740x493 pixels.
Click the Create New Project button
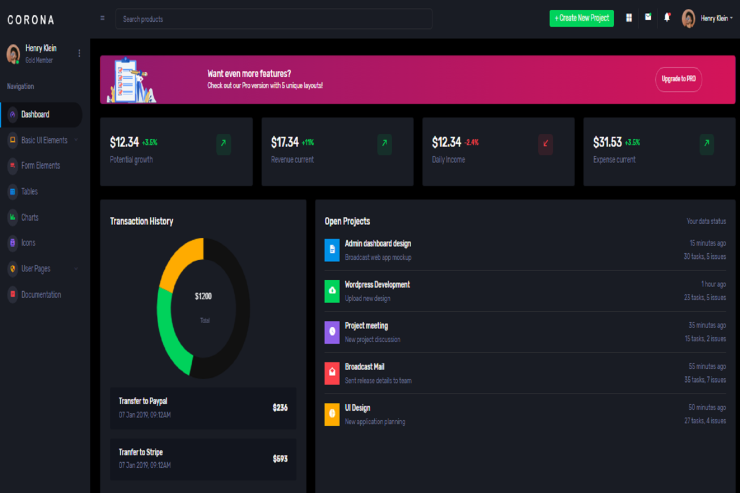click(581, 19)
